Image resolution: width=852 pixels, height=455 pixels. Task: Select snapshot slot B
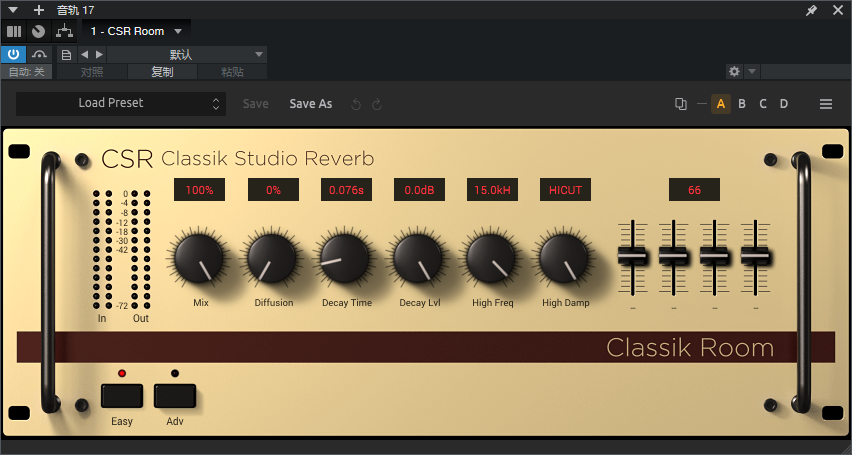coord(742,104)
